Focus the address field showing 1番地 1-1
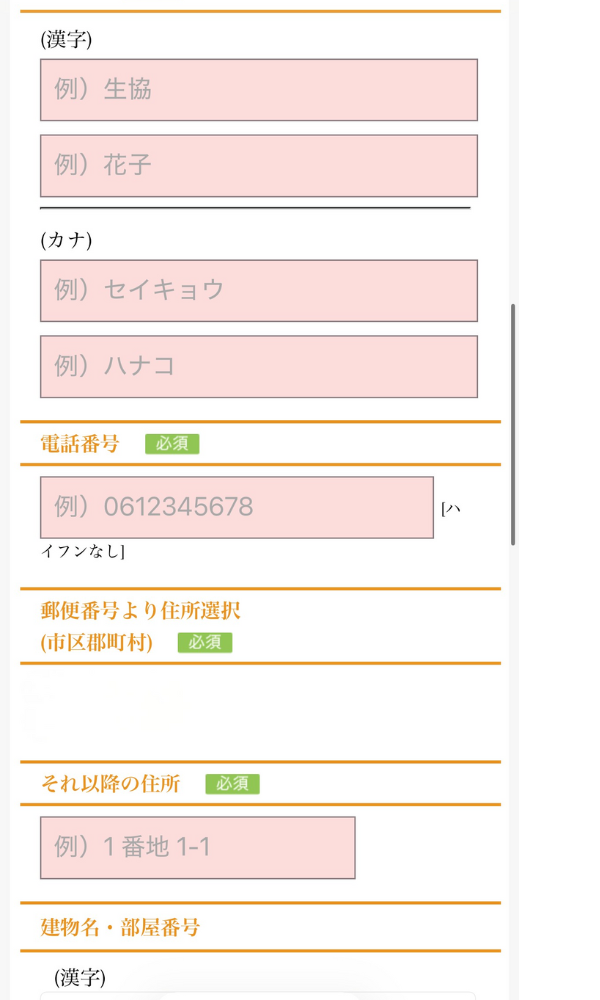Image resolution: width=600 pixels, height=1000 pixels. [x=197, y=848]
